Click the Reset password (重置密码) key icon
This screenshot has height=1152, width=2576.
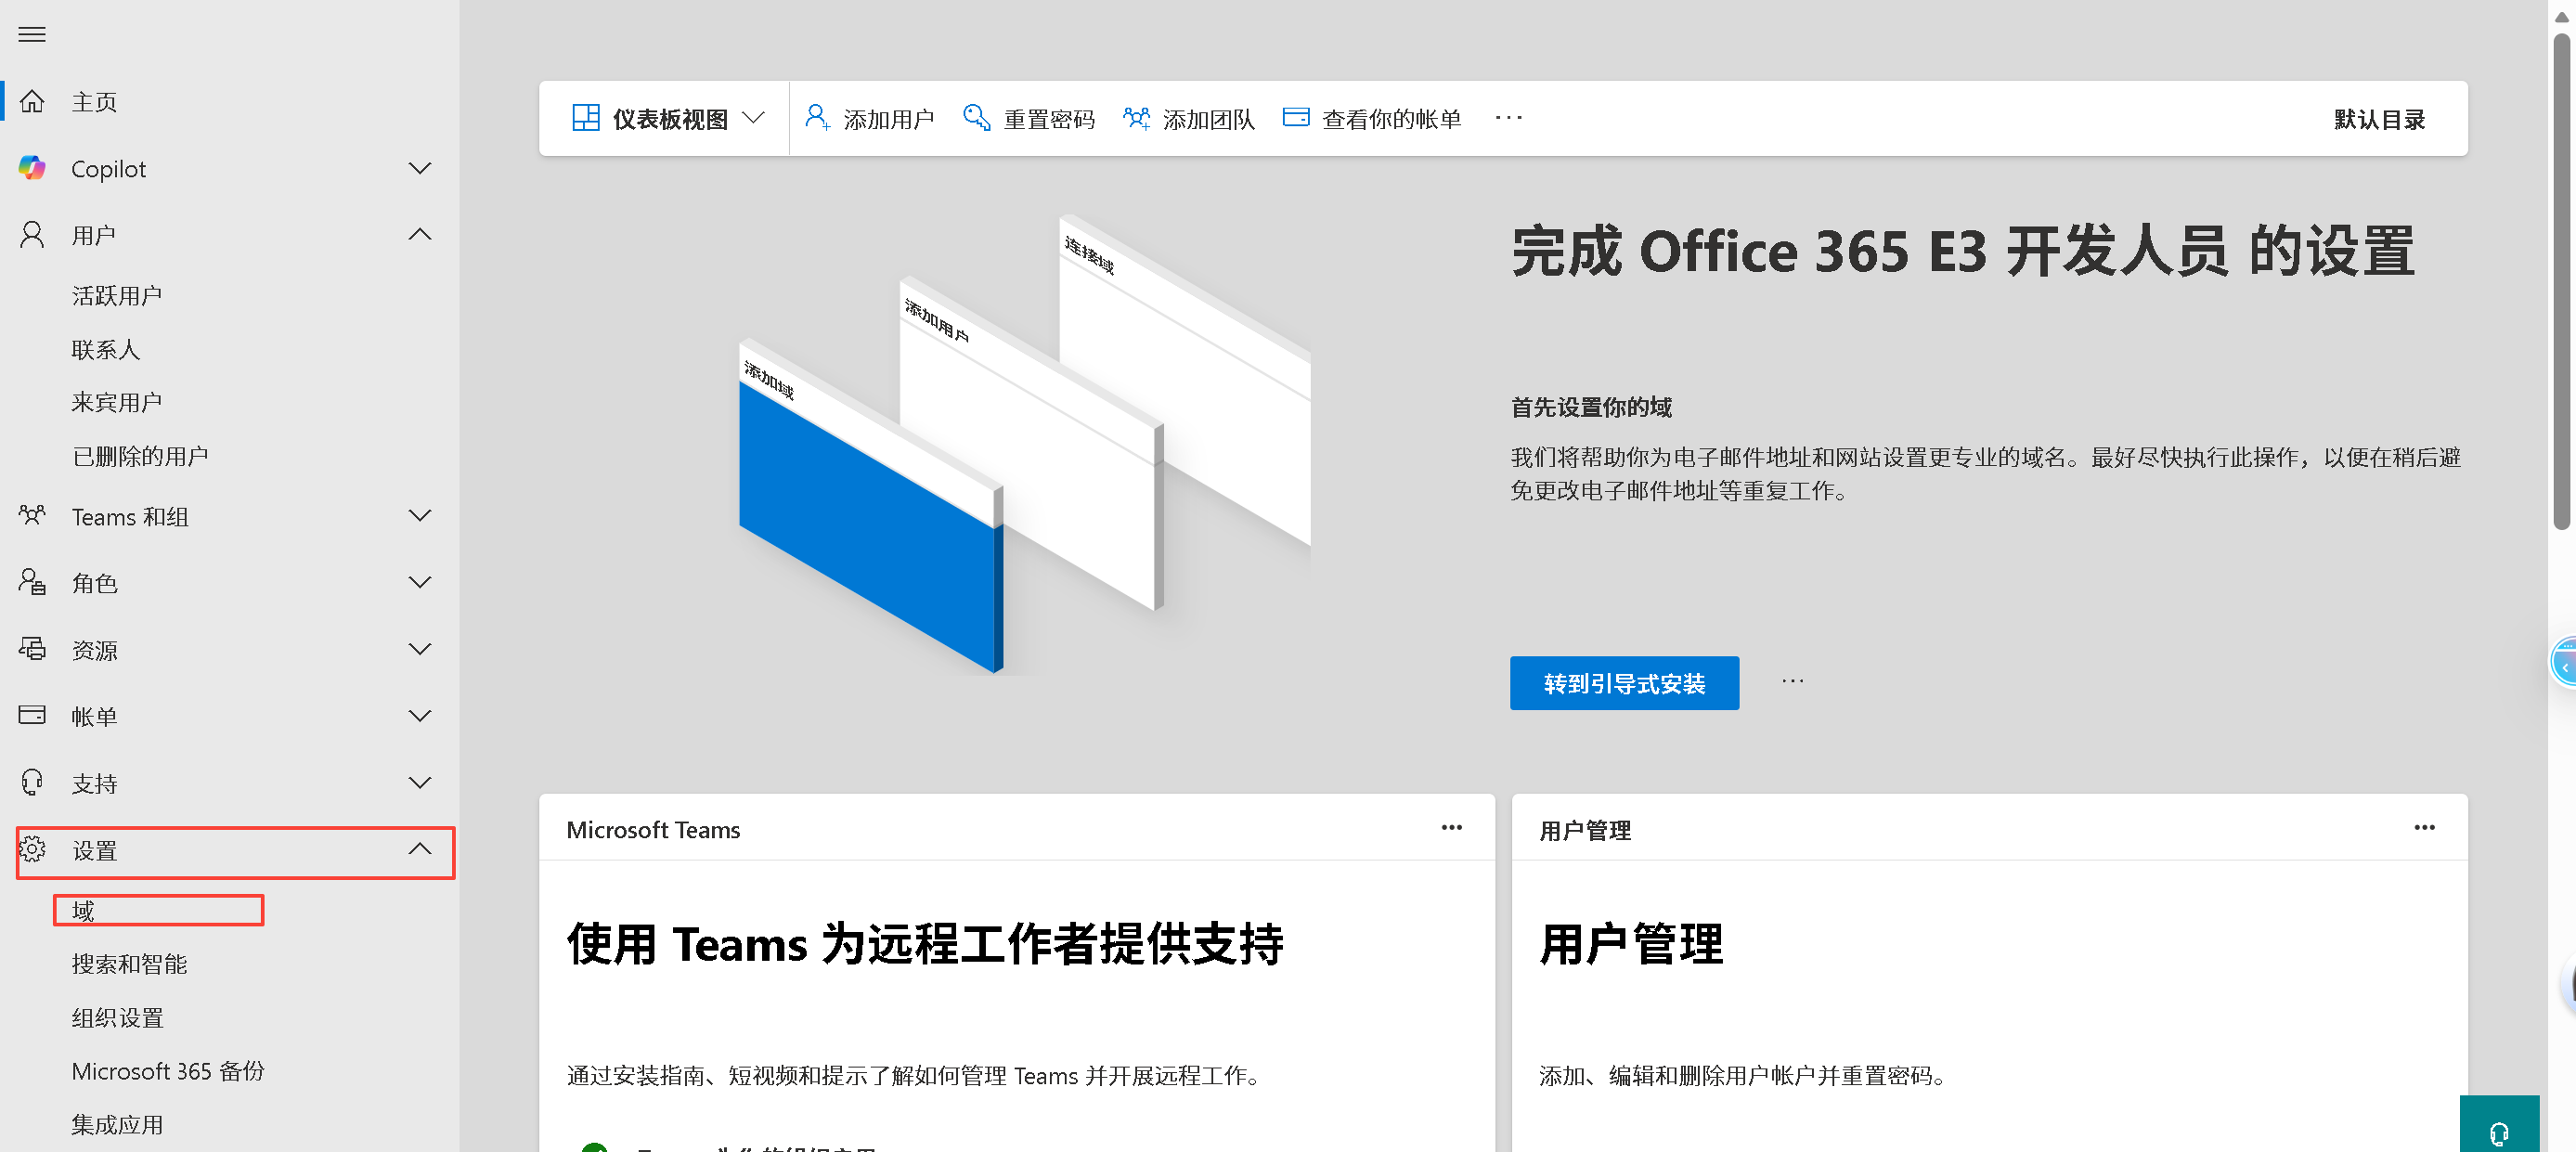click(976, 118)
